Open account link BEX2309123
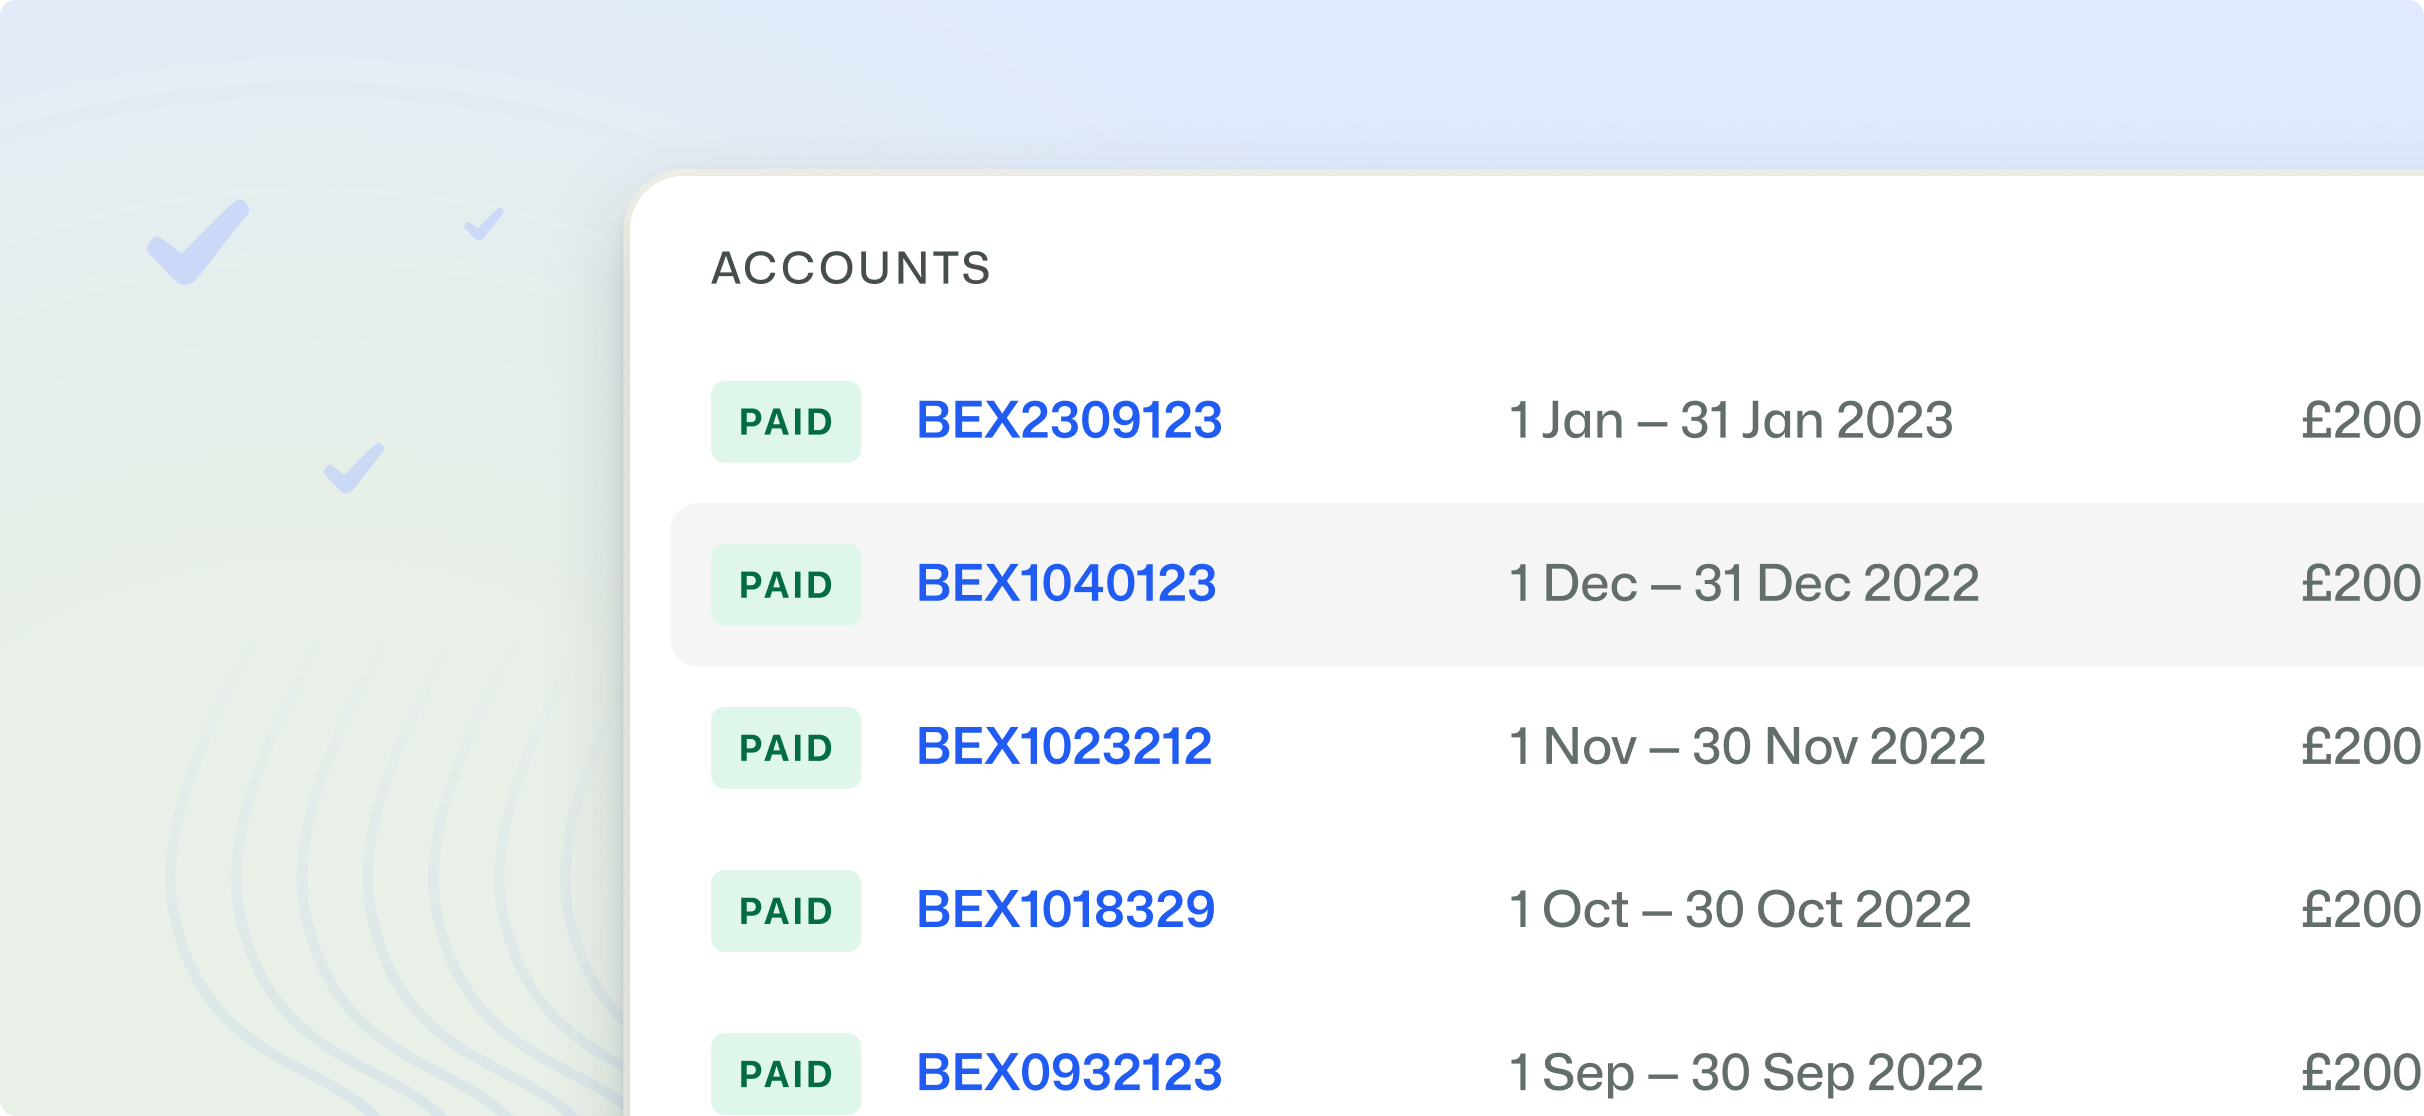2424x1116 pixels. 1069,420
